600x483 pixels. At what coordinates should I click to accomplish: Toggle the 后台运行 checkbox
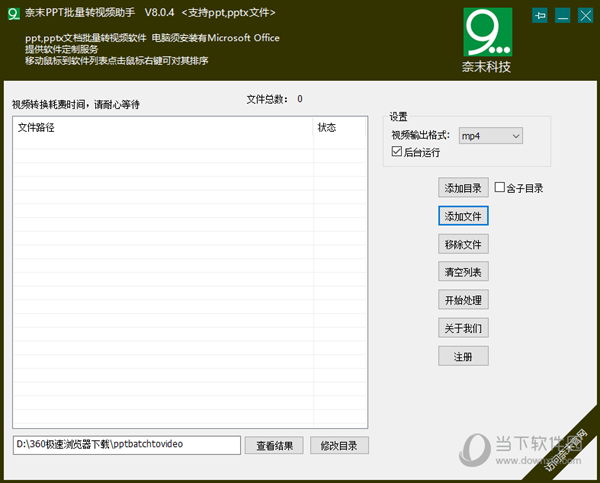pyautogui.click(x=397, y=151)
